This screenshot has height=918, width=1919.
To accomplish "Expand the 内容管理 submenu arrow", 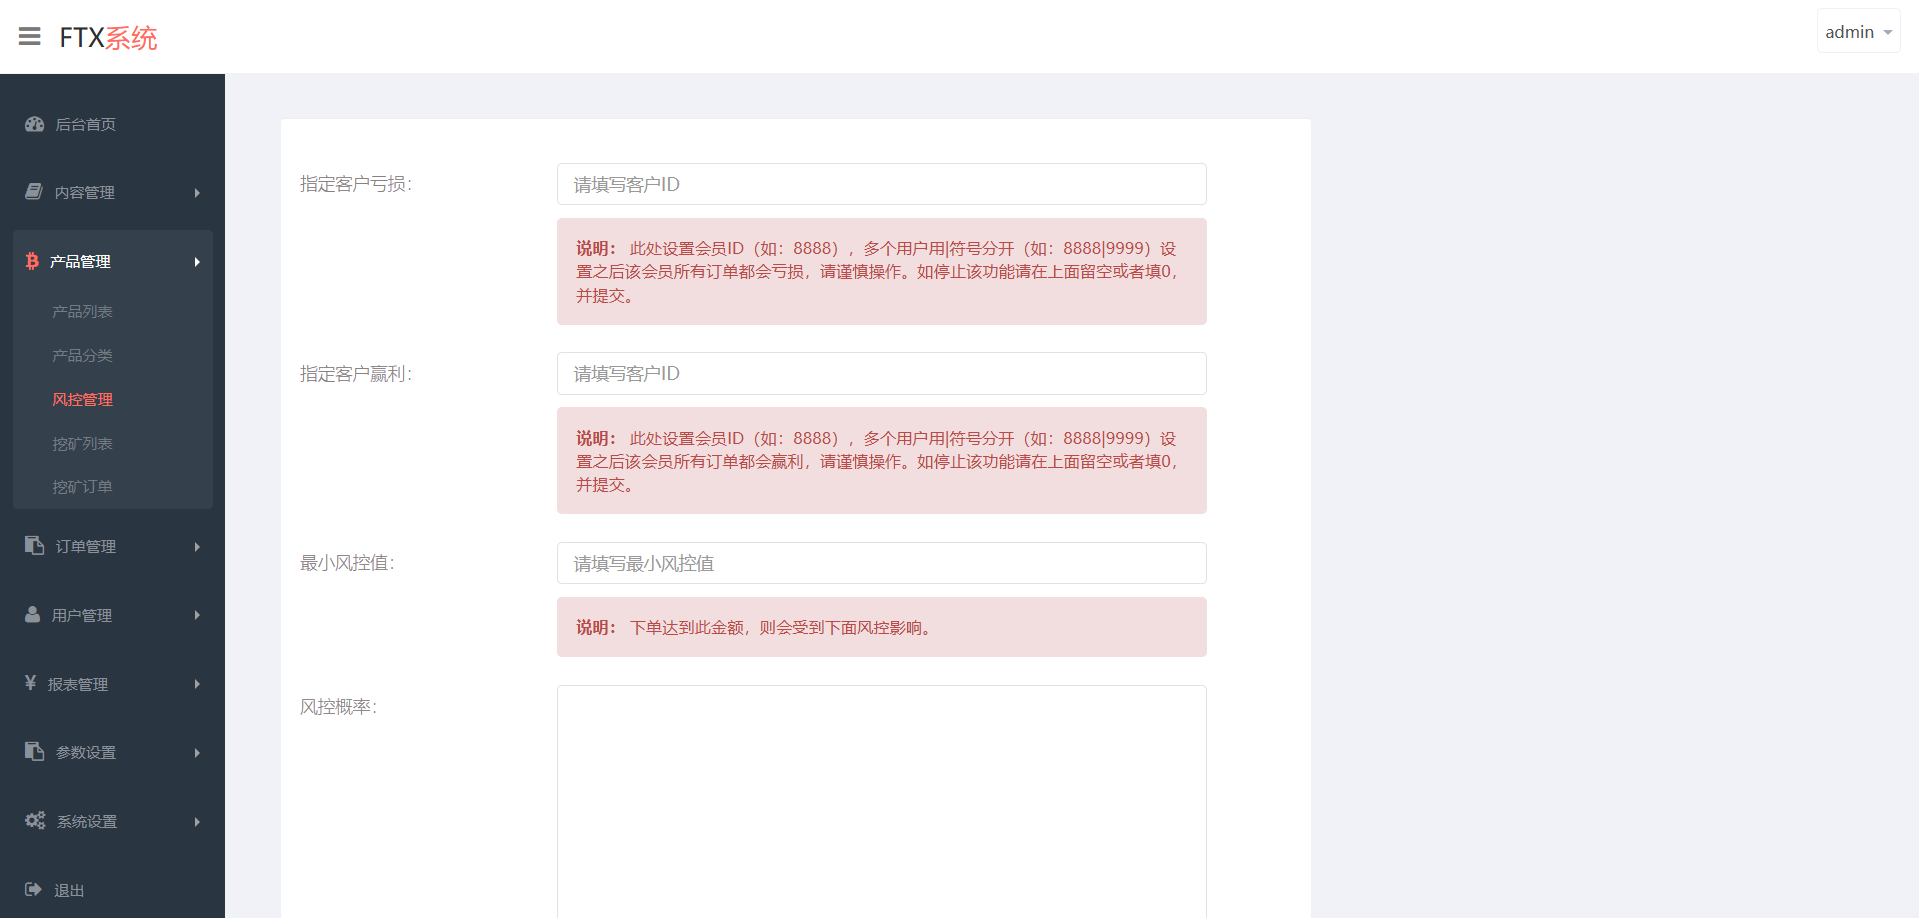I will (x=197, y=193).
